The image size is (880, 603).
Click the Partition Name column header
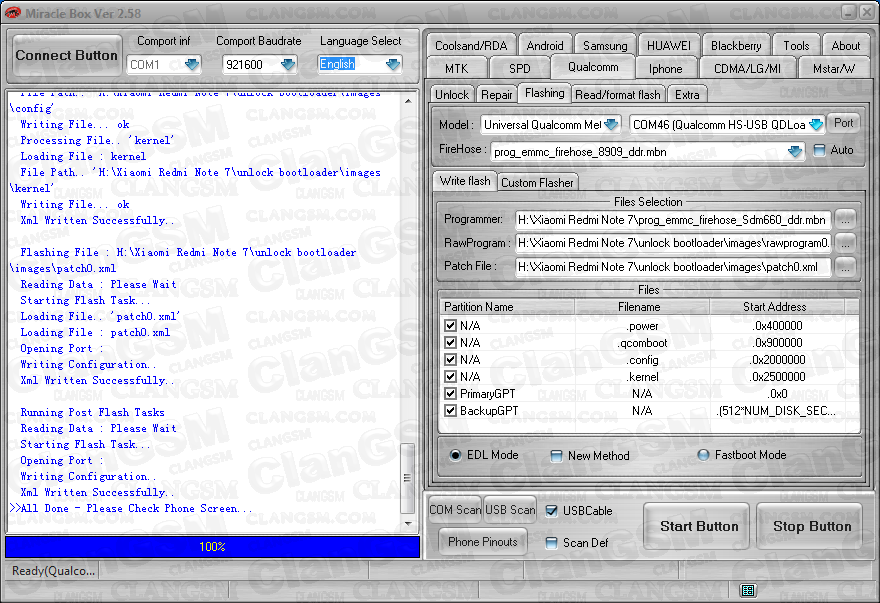coord(507,307)
